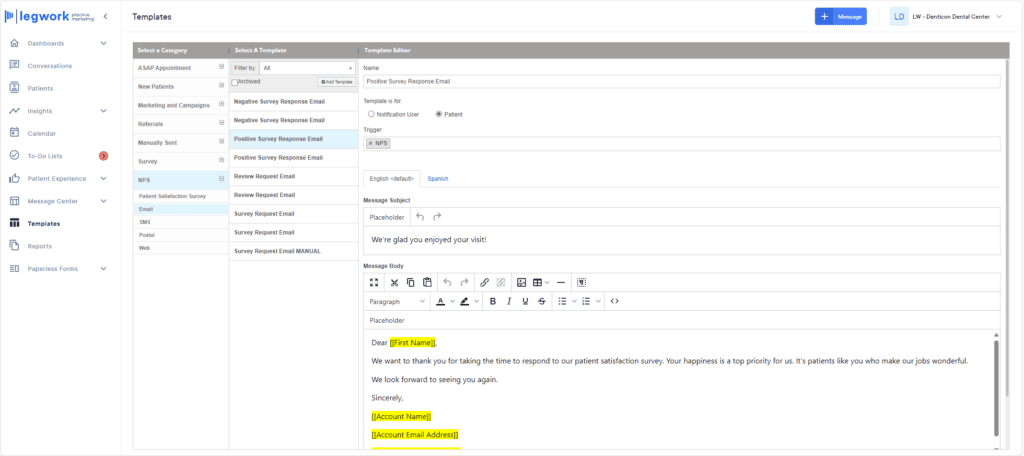This screenshot has height=456, width=1024.
Task: Click the insert link icon
Action: pyautogui.click(x=484, y=283)
